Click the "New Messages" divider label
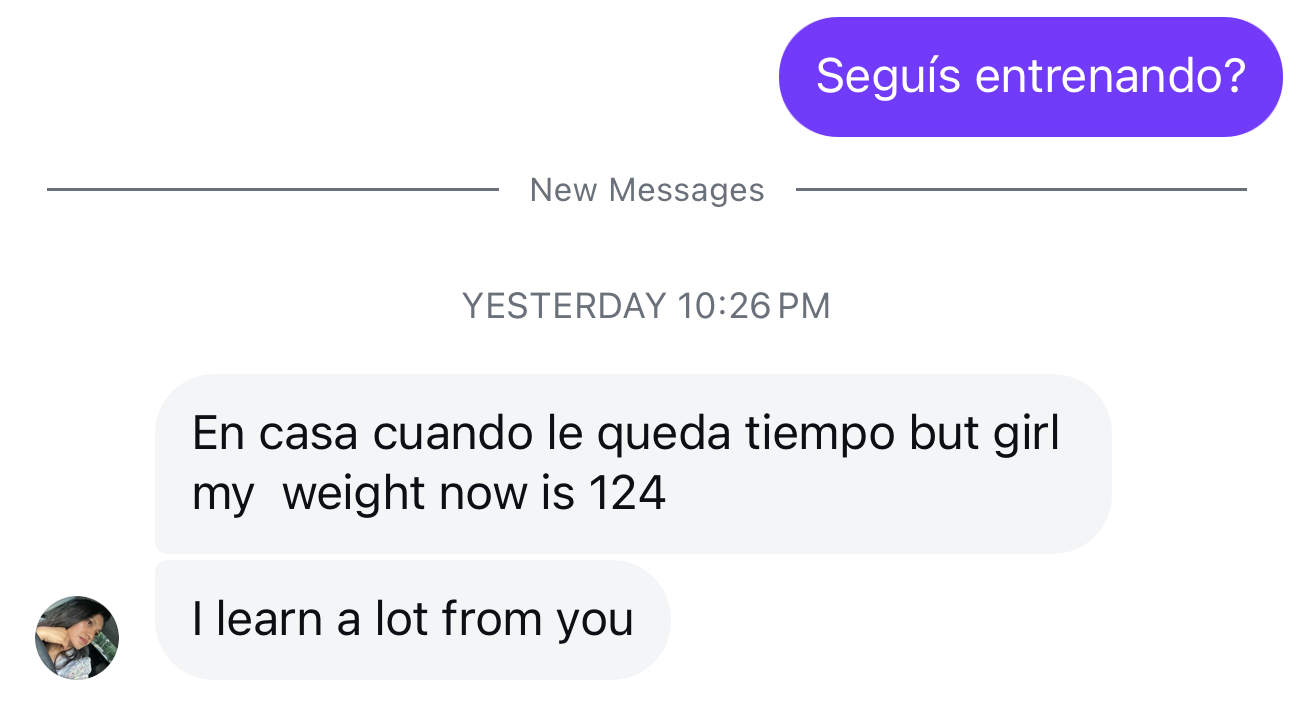Image resolution: width=1307 pixels, height=727 pixels. [647, 190]
